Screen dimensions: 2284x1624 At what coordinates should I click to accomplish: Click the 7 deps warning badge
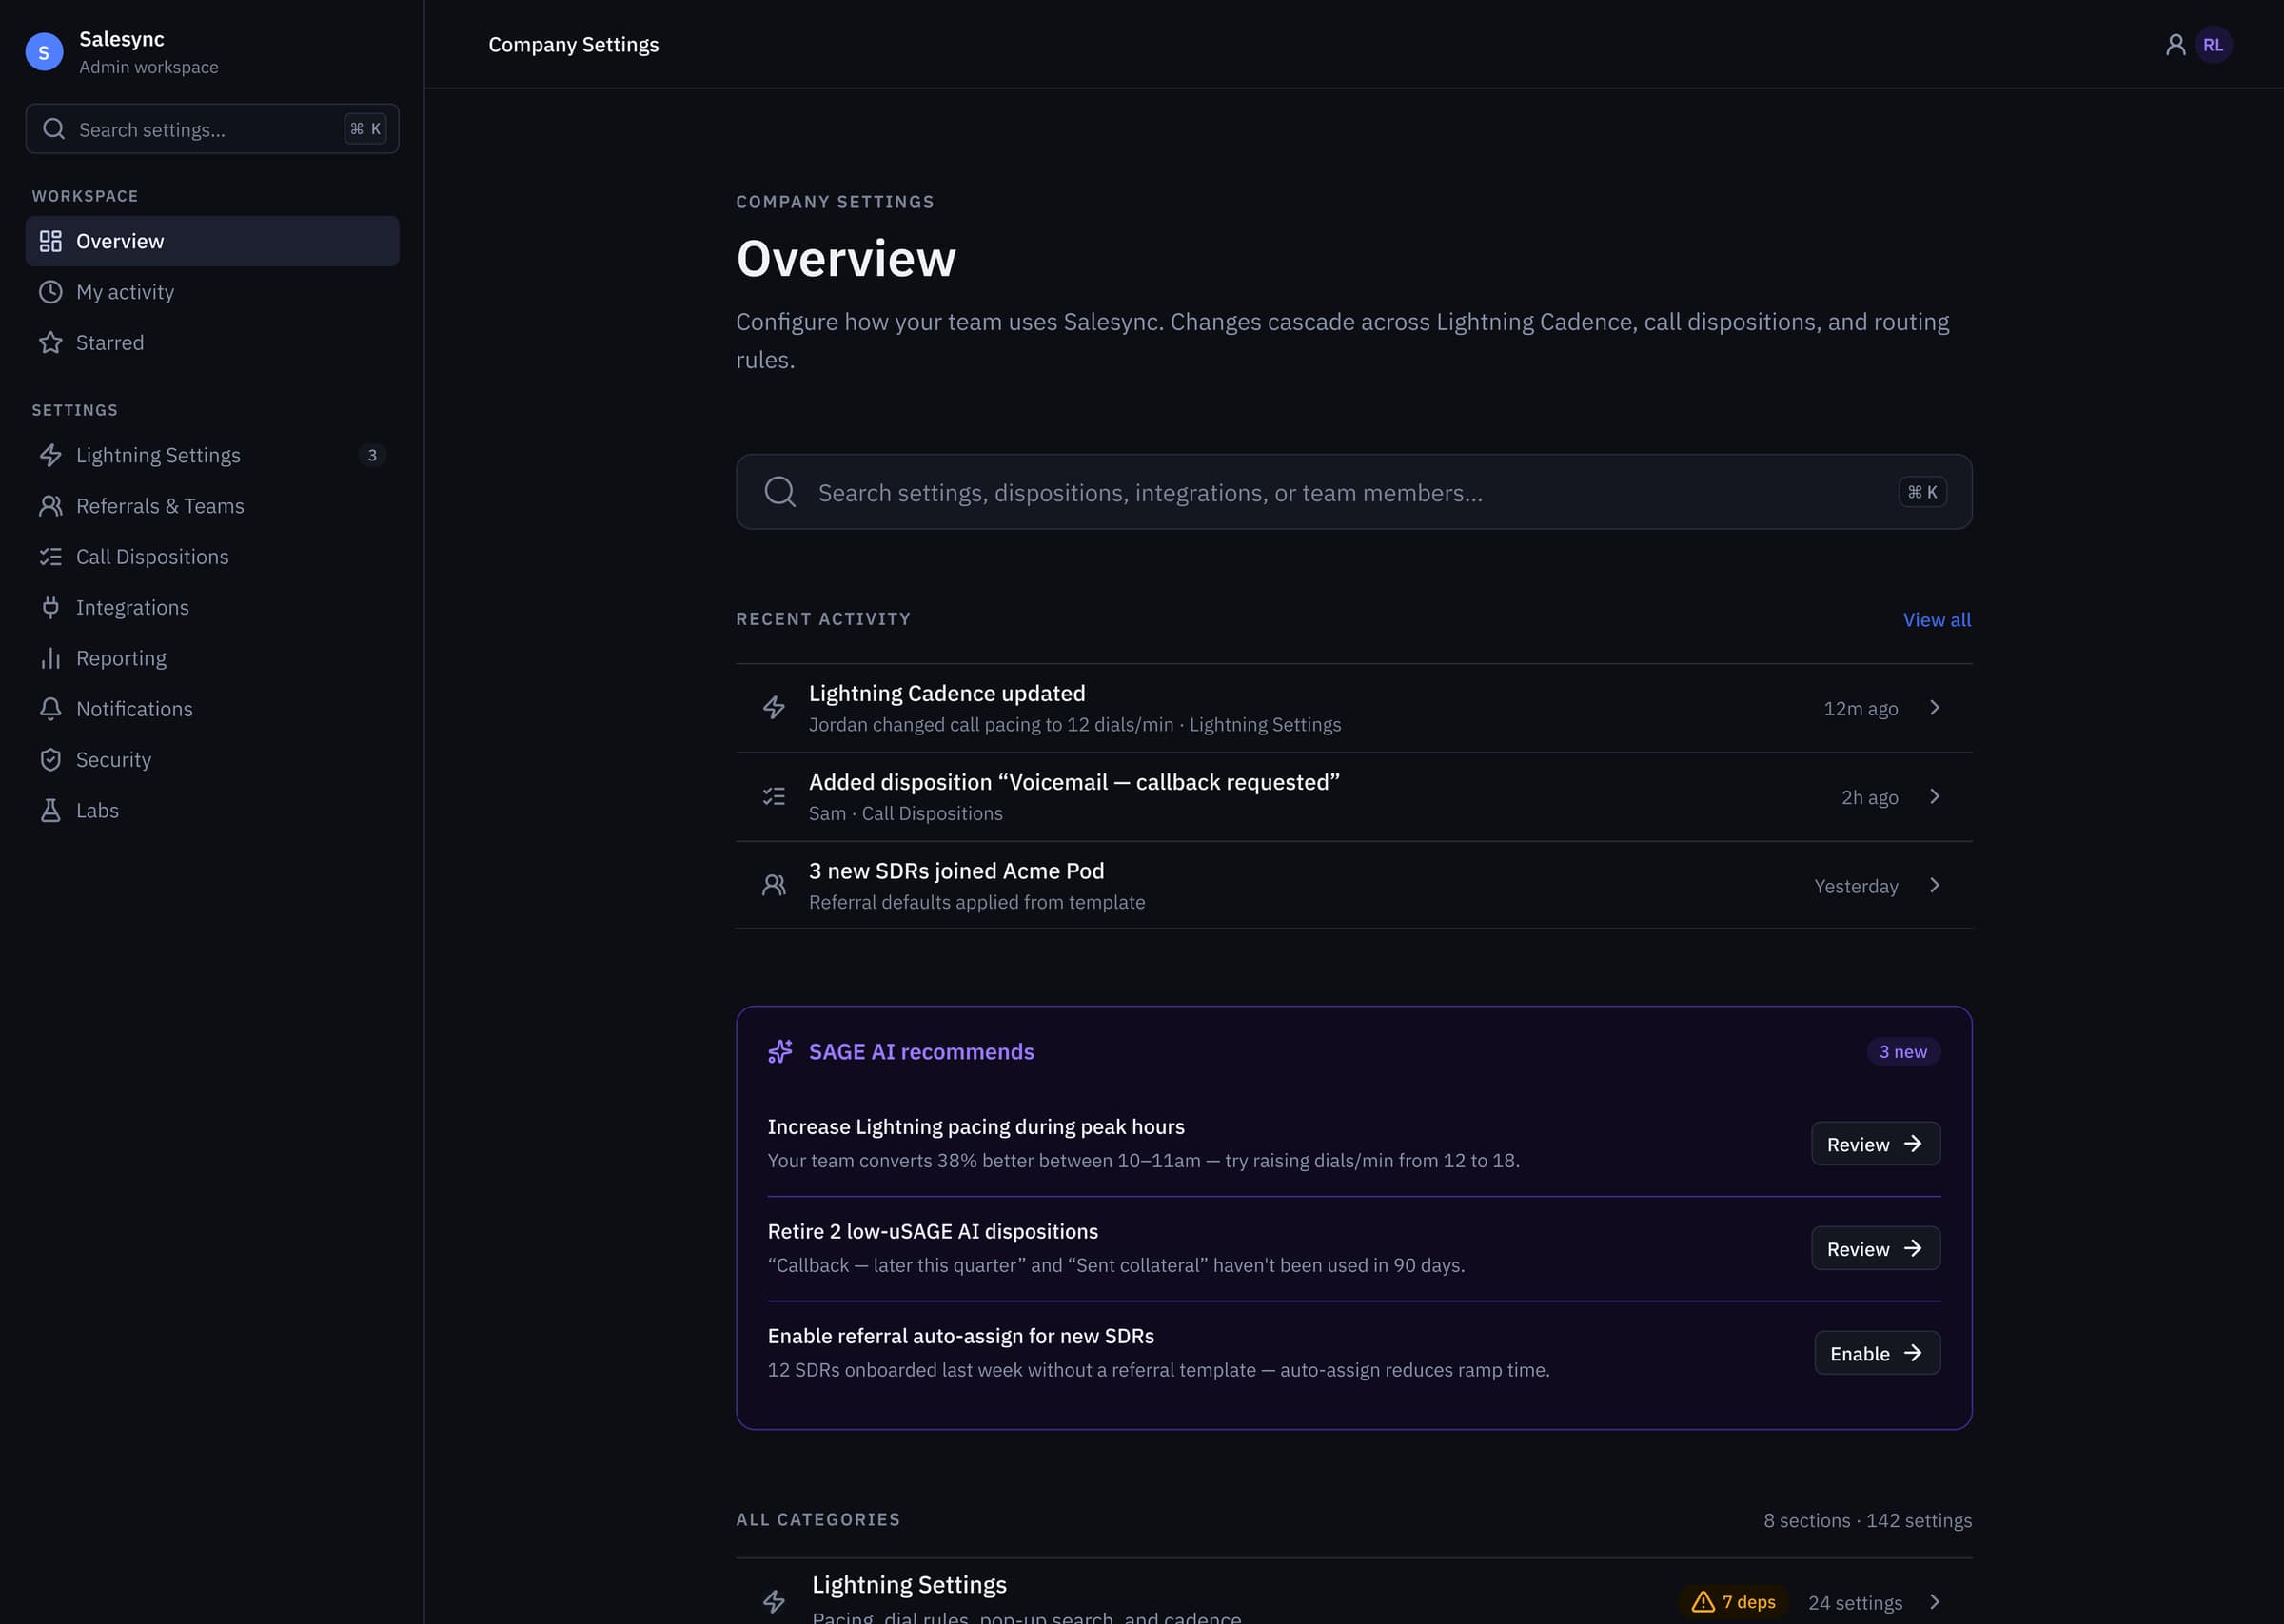1734,1602
